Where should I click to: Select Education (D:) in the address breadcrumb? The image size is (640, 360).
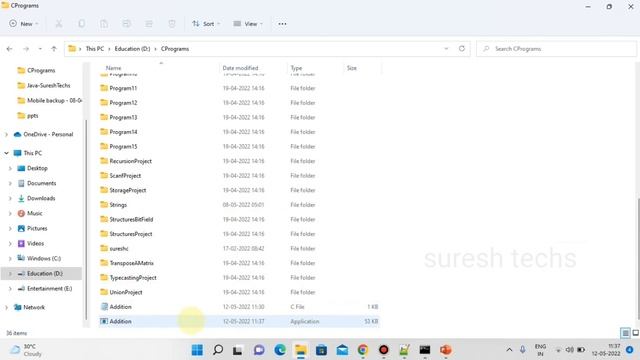(x=132, y=49)
